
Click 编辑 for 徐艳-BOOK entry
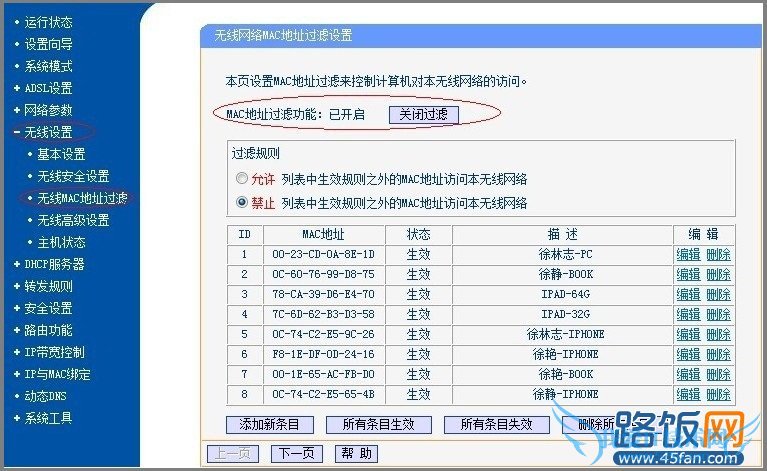[x=688, y=375]
